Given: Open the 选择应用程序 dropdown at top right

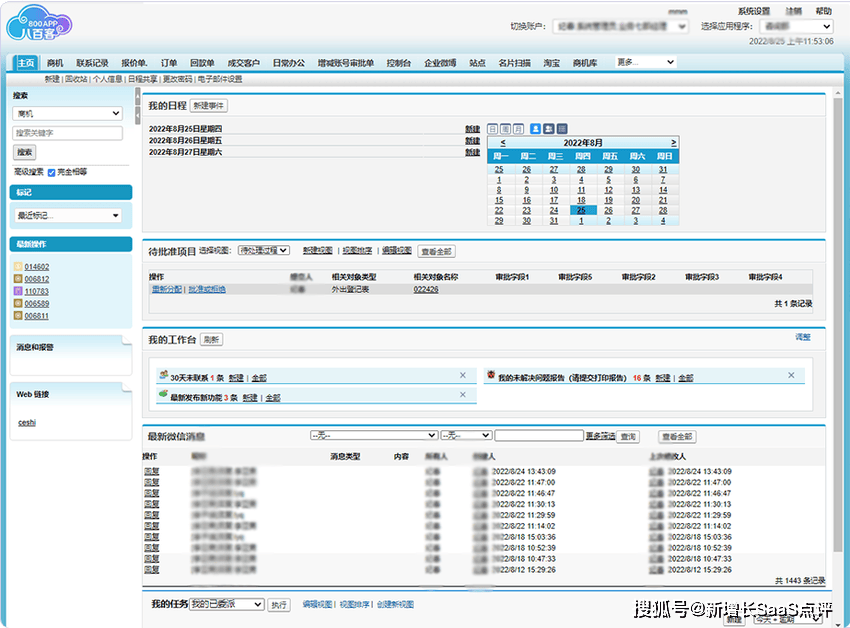Looking at the screenshot, I should click(x=796, y=26).
